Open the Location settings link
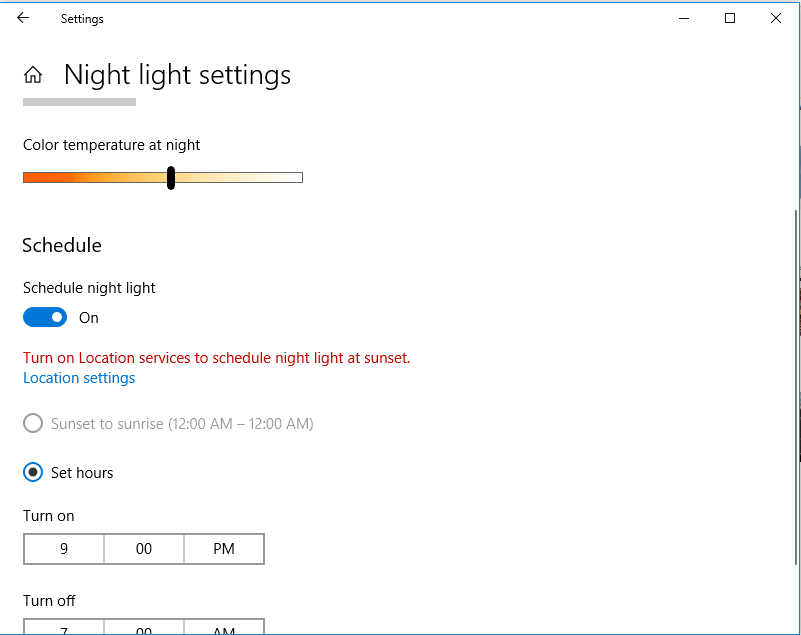801x635 pixels. tap(79, 378)
